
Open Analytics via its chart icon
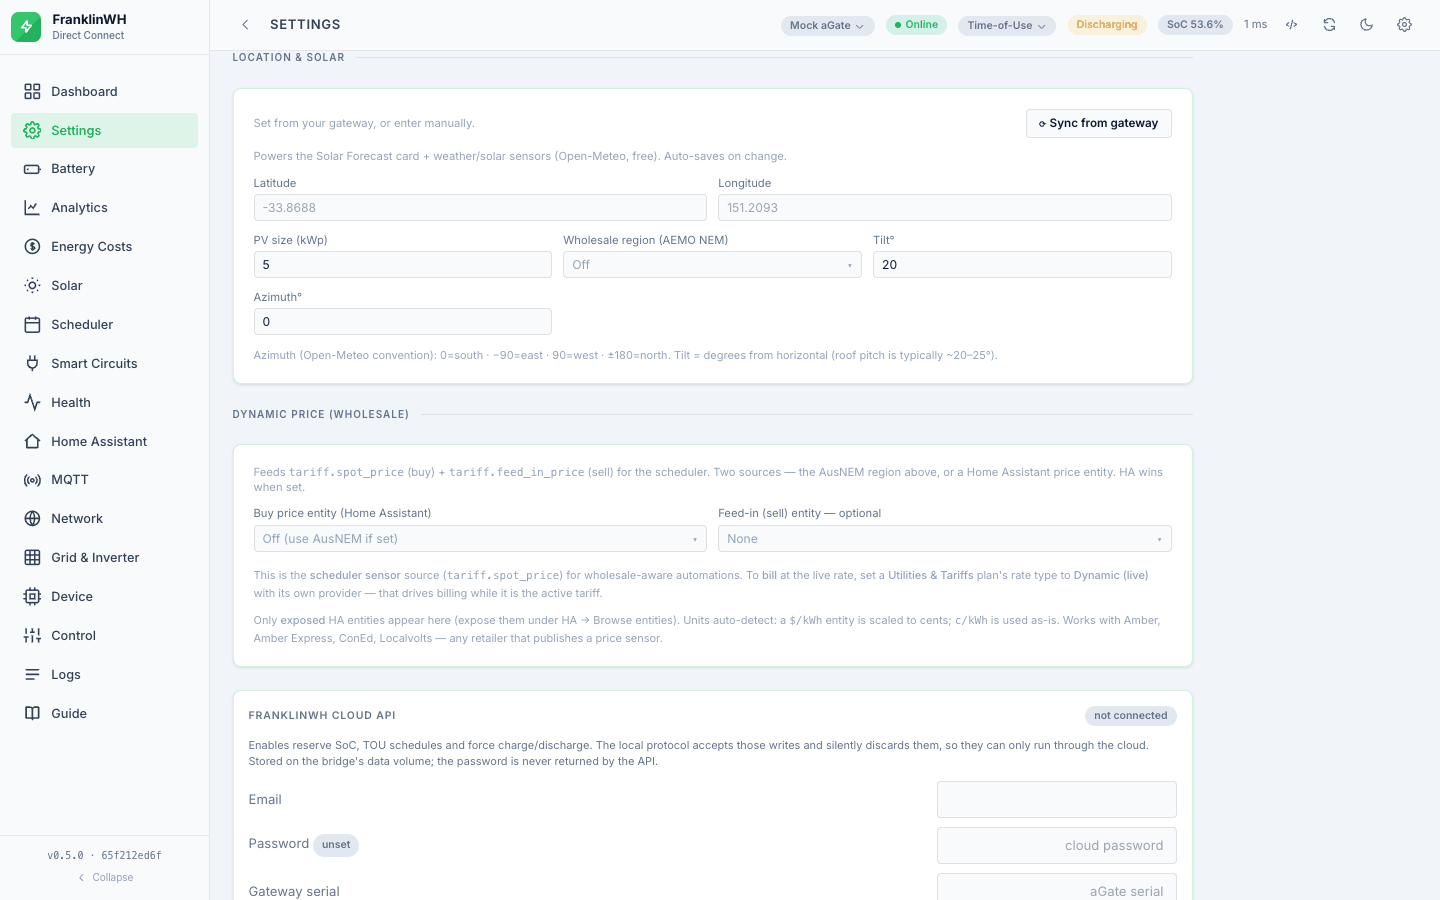(x=32, y=208)
